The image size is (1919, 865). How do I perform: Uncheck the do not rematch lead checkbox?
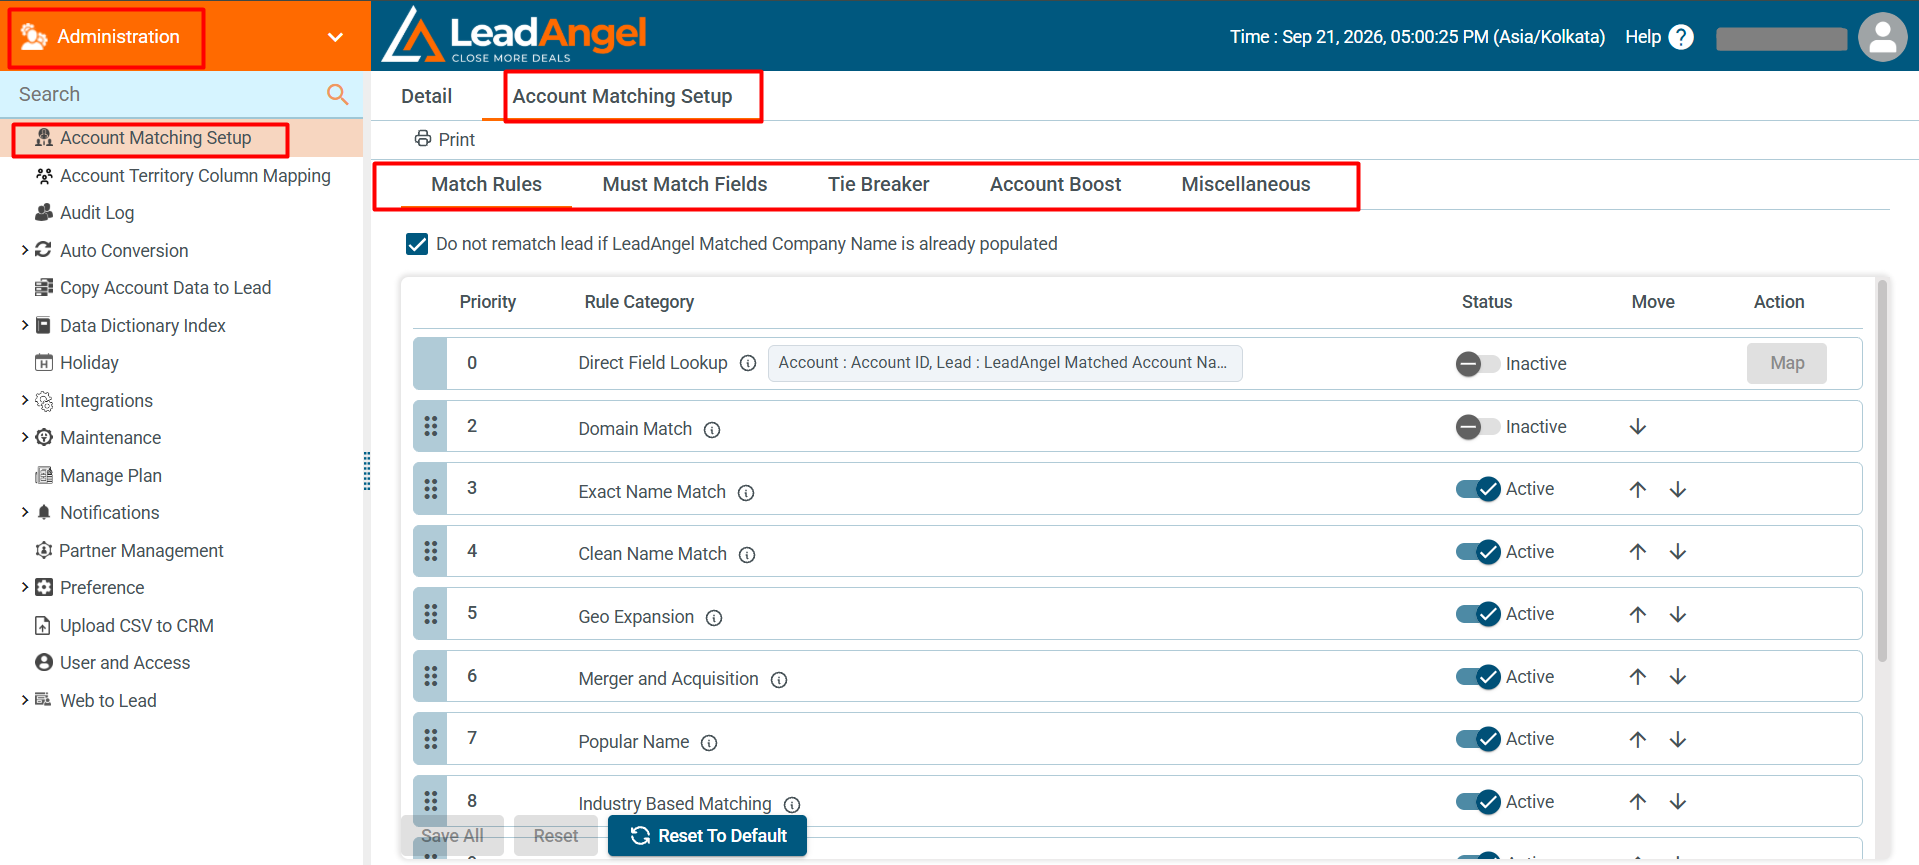point(417,244)
